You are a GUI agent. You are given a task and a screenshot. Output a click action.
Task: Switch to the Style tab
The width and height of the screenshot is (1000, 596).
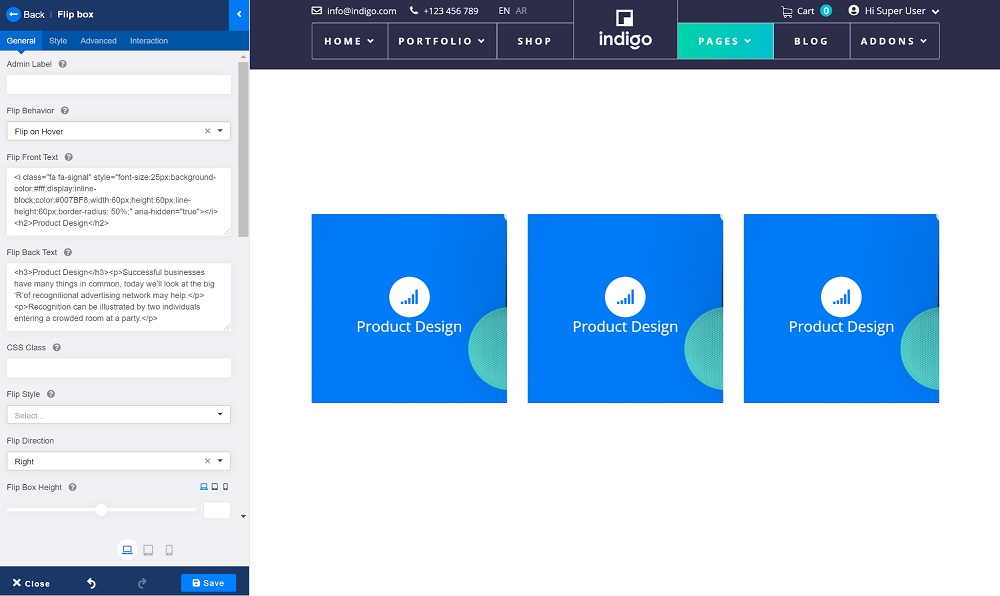point(58,41)
